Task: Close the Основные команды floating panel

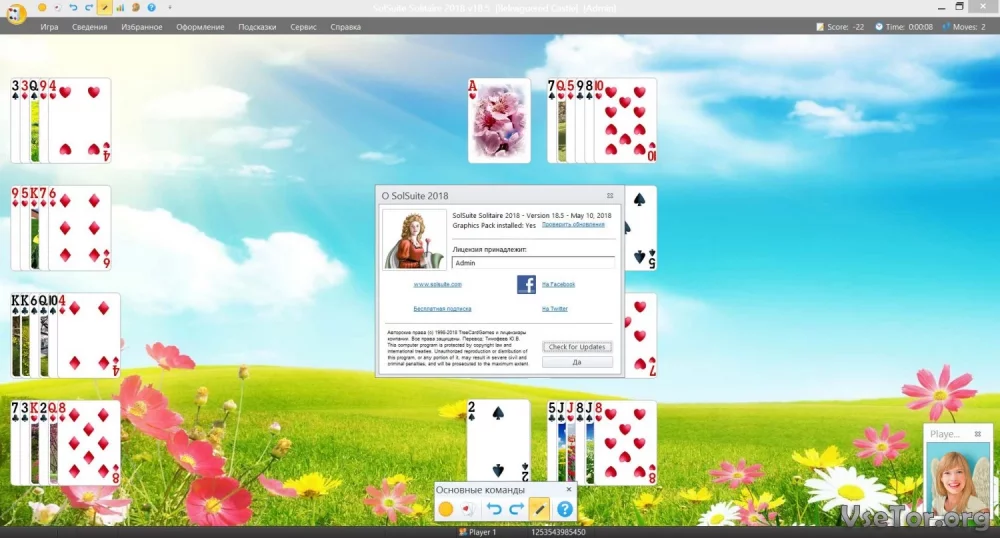Action: [569, 490]
